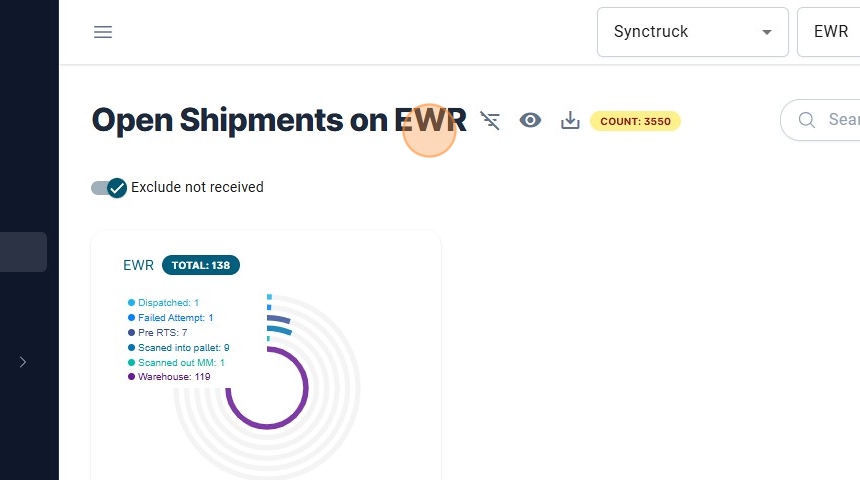Select the Dispatched: 1 legend entry

[168, 302]
